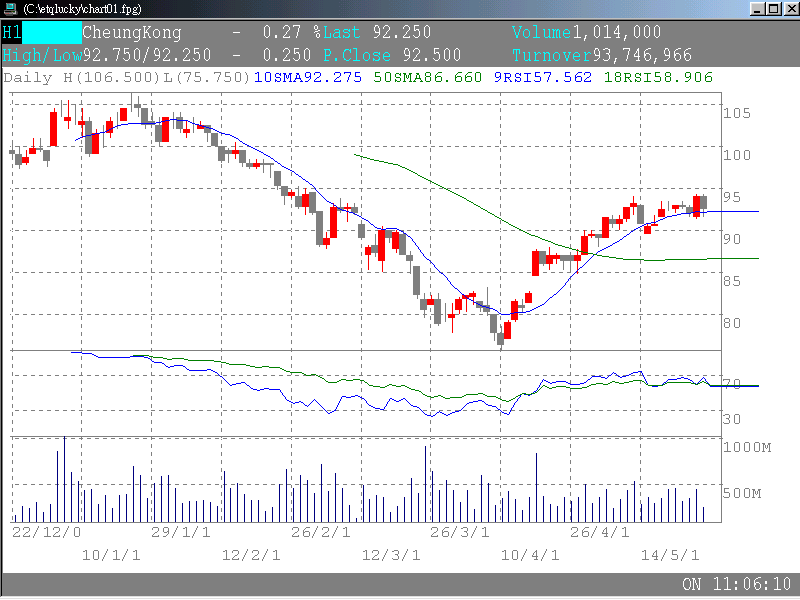Image resolution: width=800 pixels, height=600 pixels.
Task: Click the 26/3/1 date axis label
Action: [x=460, y=532]
